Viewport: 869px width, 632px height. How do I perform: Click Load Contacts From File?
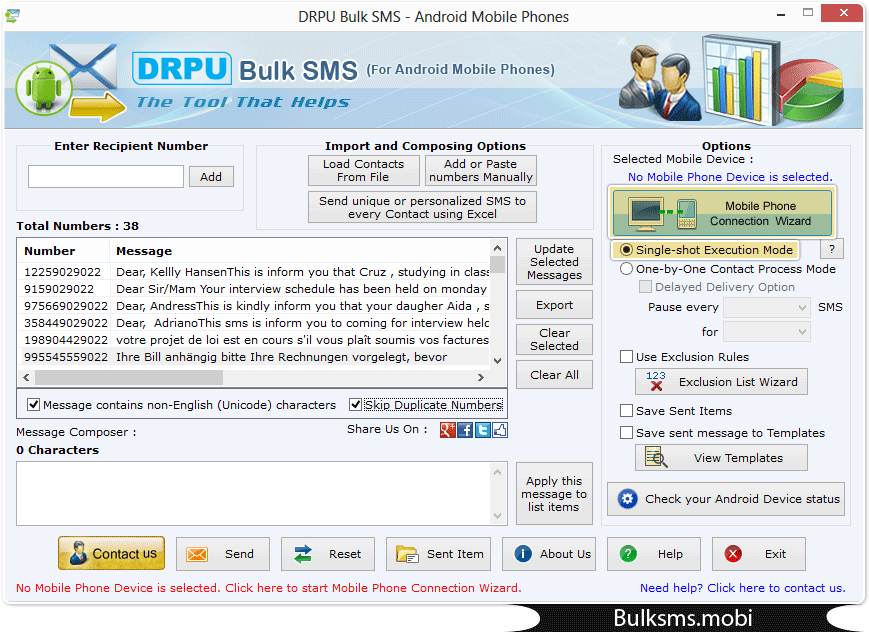364,170
